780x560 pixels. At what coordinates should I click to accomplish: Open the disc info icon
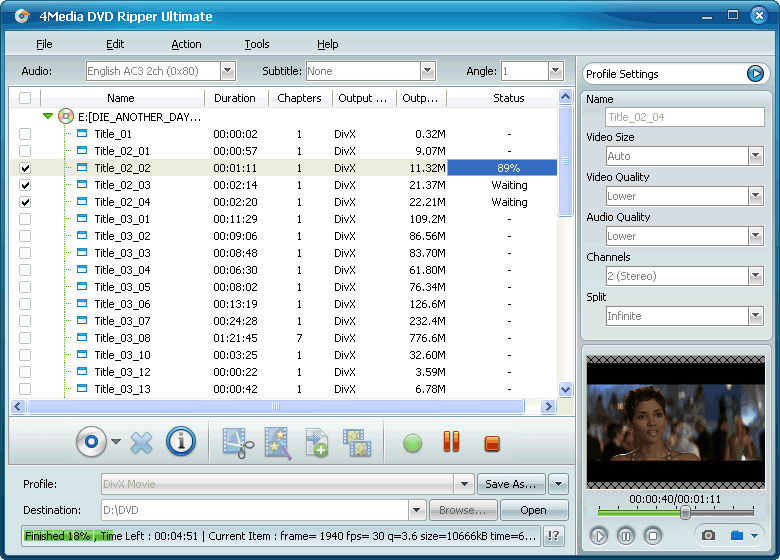pos(181,442)
